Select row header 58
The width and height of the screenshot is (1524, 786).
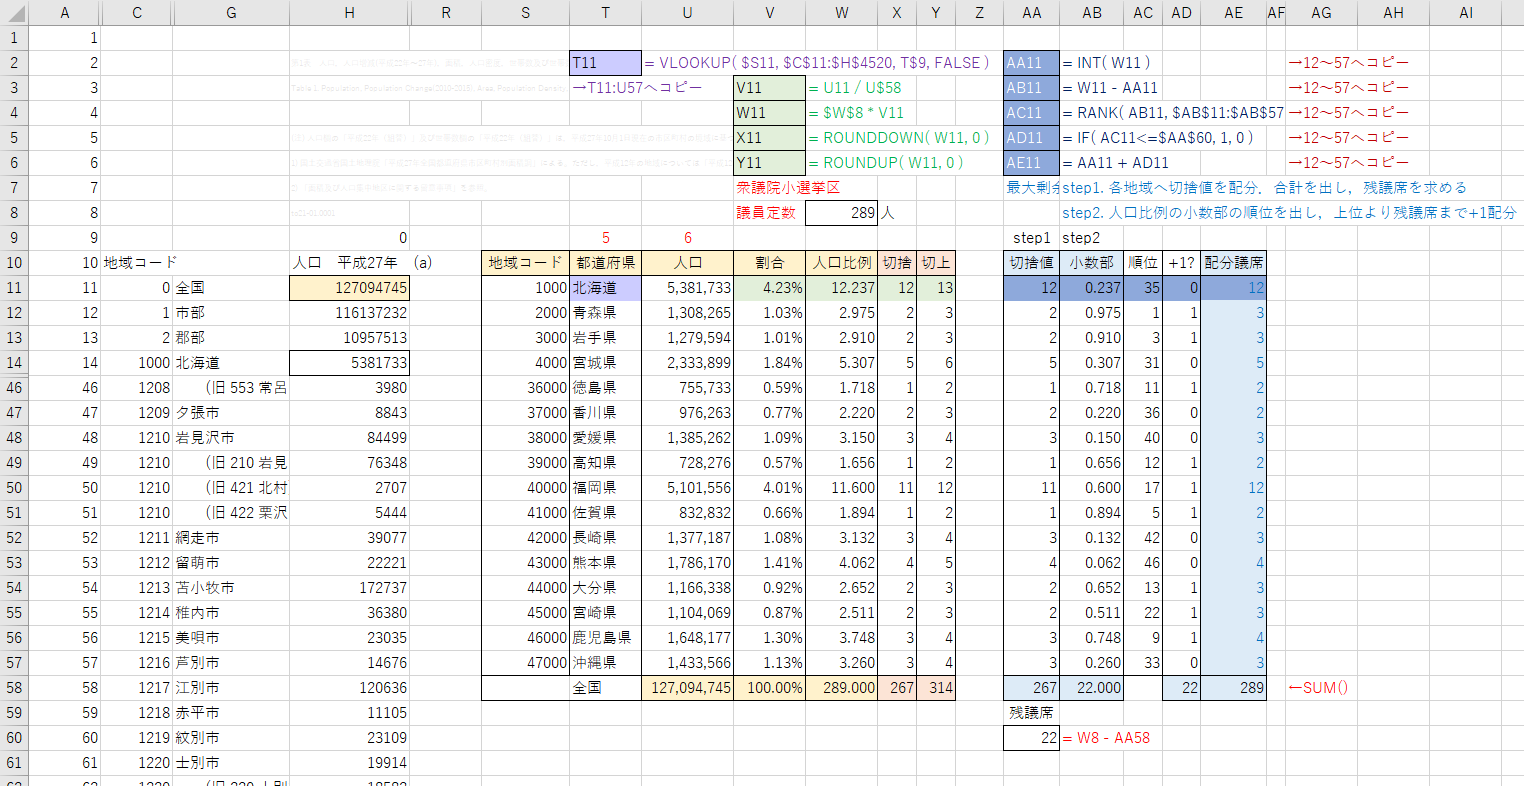(x=14, y=688)
